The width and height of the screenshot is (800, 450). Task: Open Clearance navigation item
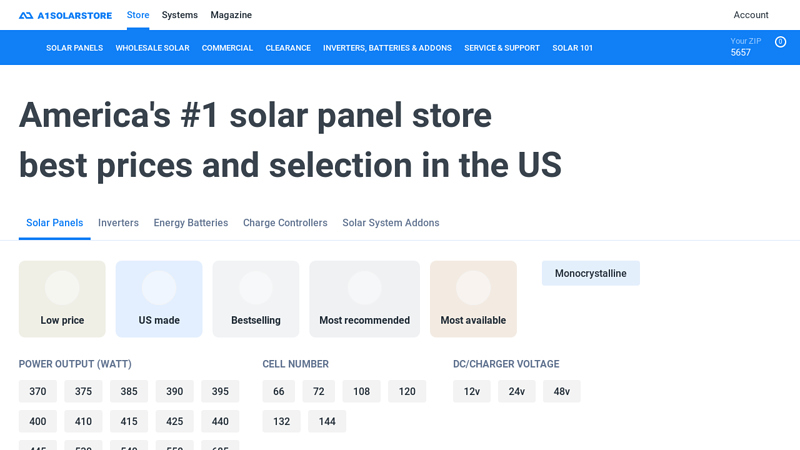(288, 48)
